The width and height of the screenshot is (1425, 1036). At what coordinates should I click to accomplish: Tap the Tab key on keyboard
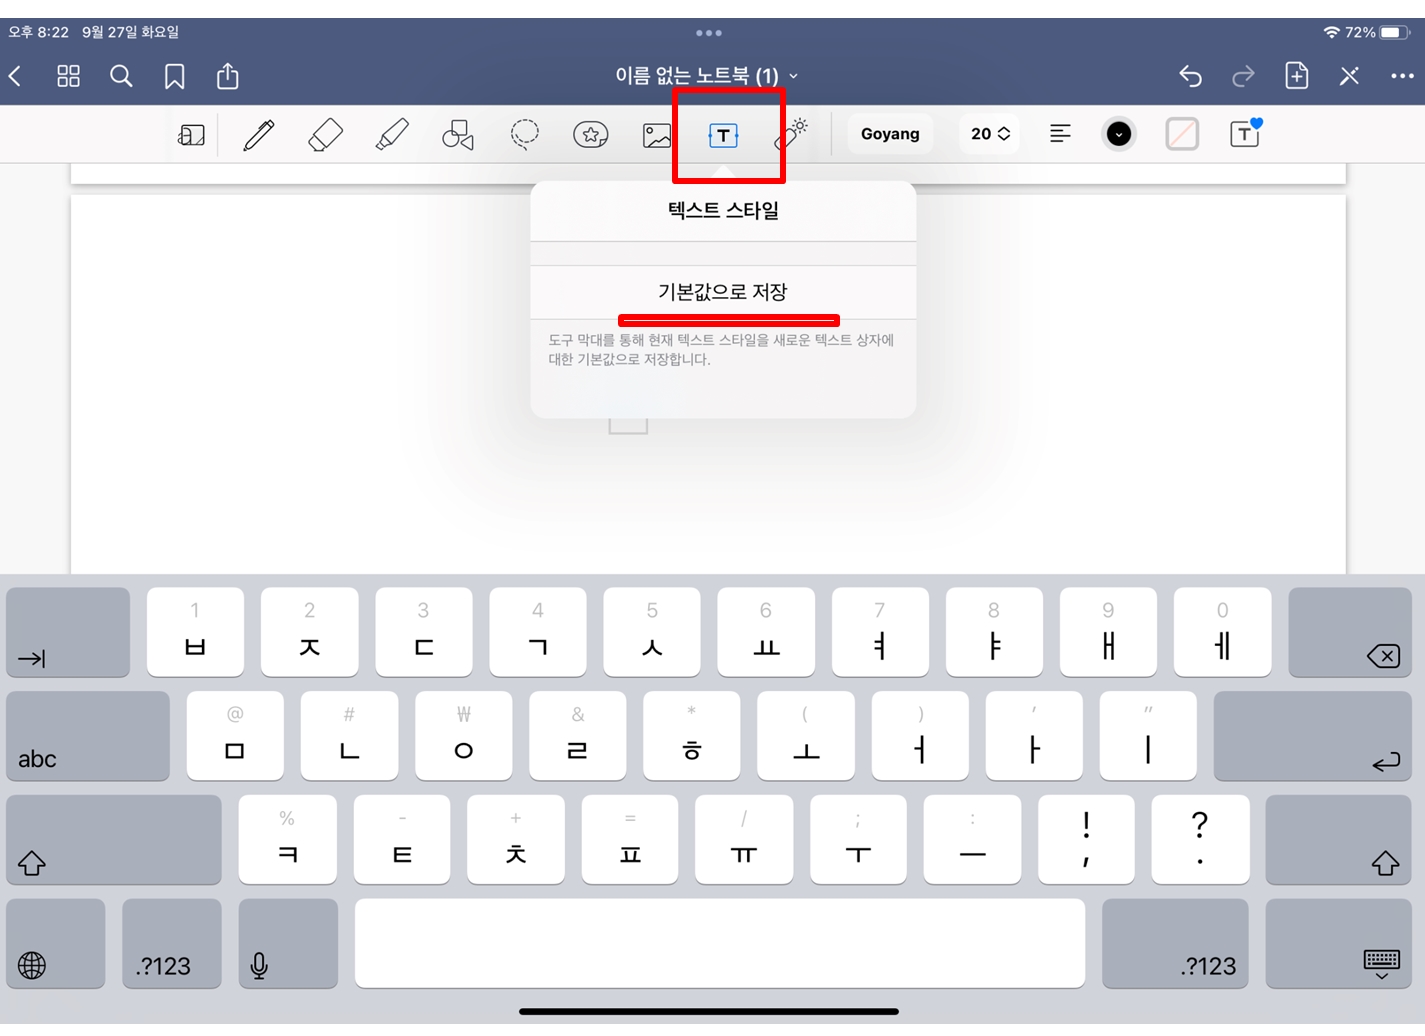[68, 632]
